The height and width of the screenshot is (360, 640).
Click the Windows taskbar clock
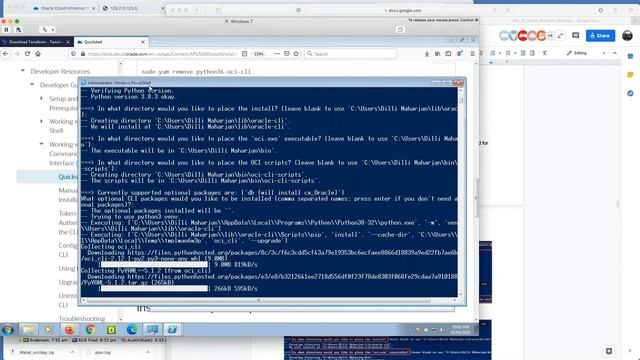point(460,329)
